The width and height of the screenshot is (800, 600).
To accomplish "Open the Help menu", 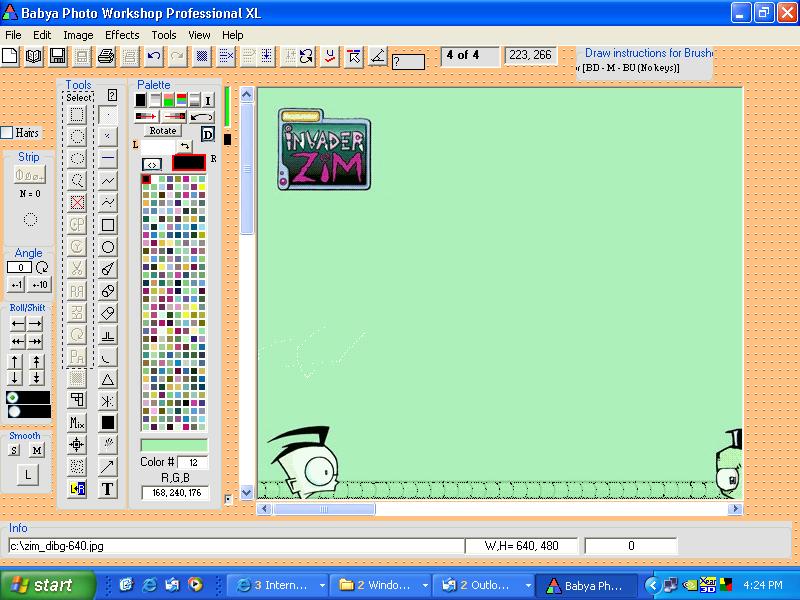I will click(x=233, y=35).
